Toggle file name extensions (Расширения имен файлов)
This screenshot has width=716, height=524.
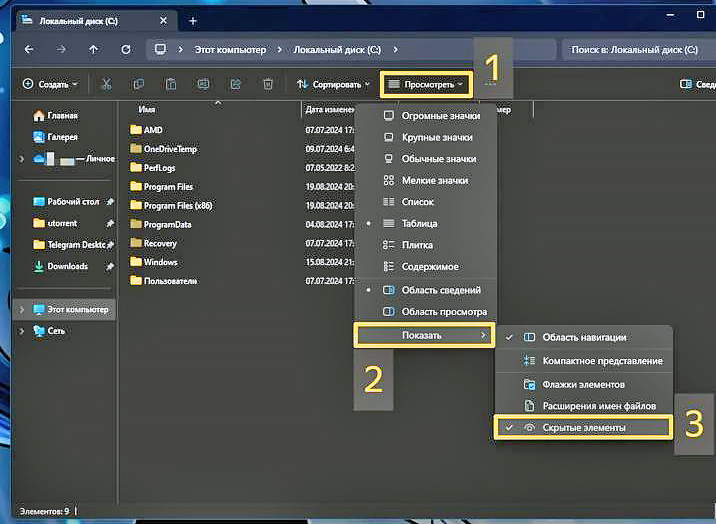[x=598, y=406]
